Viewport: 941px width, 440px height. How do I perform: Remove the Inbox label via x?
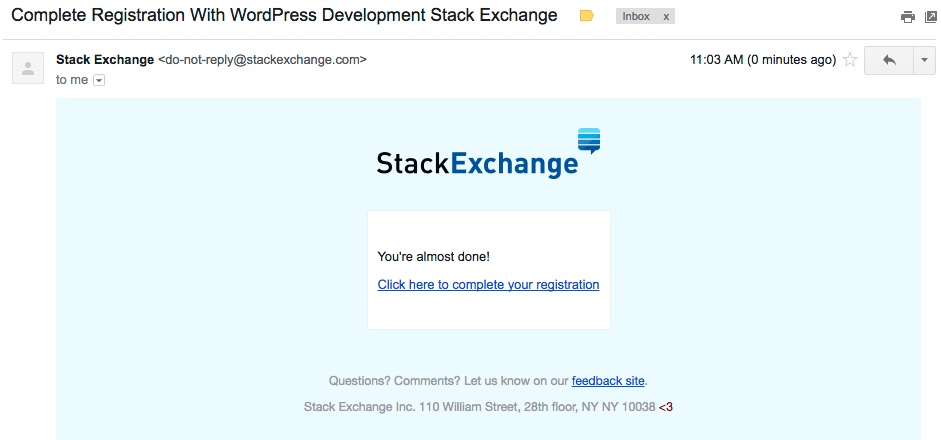point(666,17)
